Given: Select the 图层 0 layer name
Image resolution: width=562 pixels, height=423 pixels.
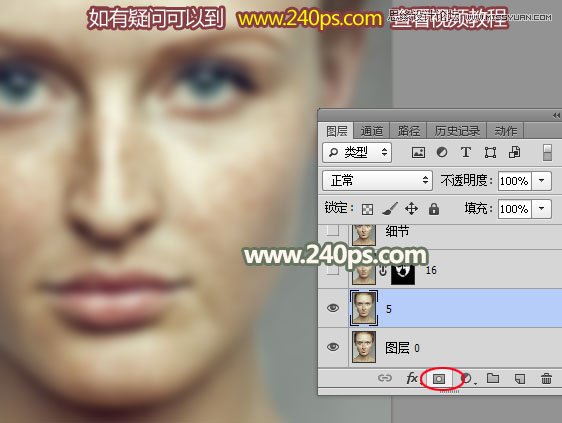Looking at the screenshot, I should 402,348.
